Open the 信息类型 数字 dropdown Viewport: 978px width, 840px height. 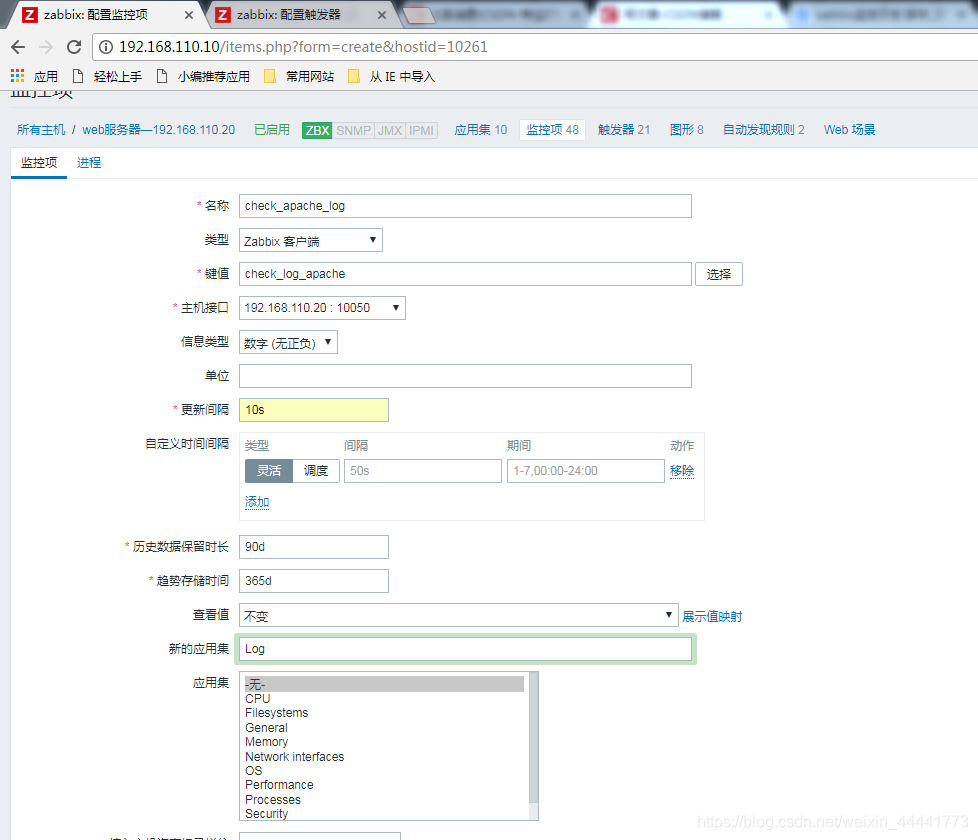click(288, 342)
